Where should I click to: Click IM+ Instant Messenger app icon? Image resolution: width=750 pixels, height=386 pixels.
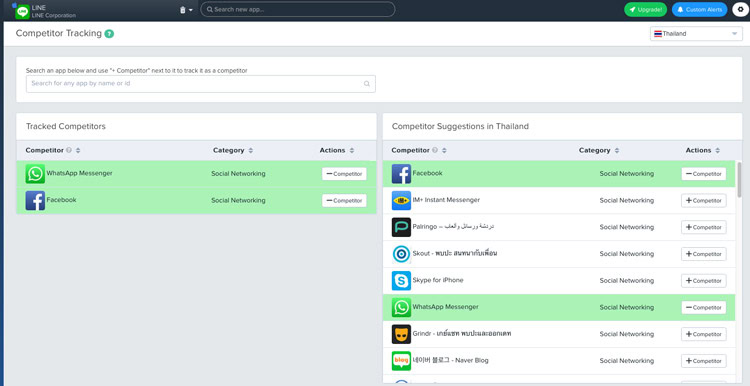tap(401, 201)
